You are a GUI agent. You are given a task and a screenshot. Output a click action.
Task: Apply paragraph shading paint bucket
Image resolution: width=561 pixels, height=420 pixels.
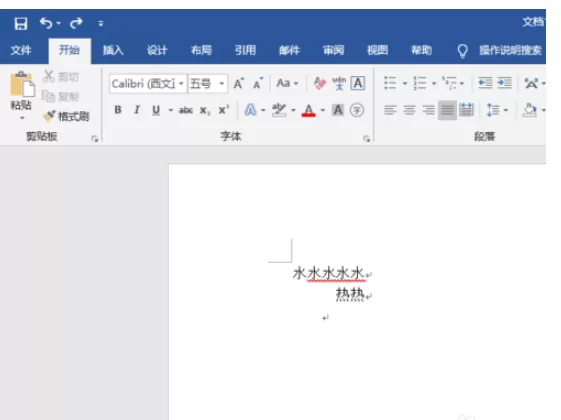click(x=530, y=110)
